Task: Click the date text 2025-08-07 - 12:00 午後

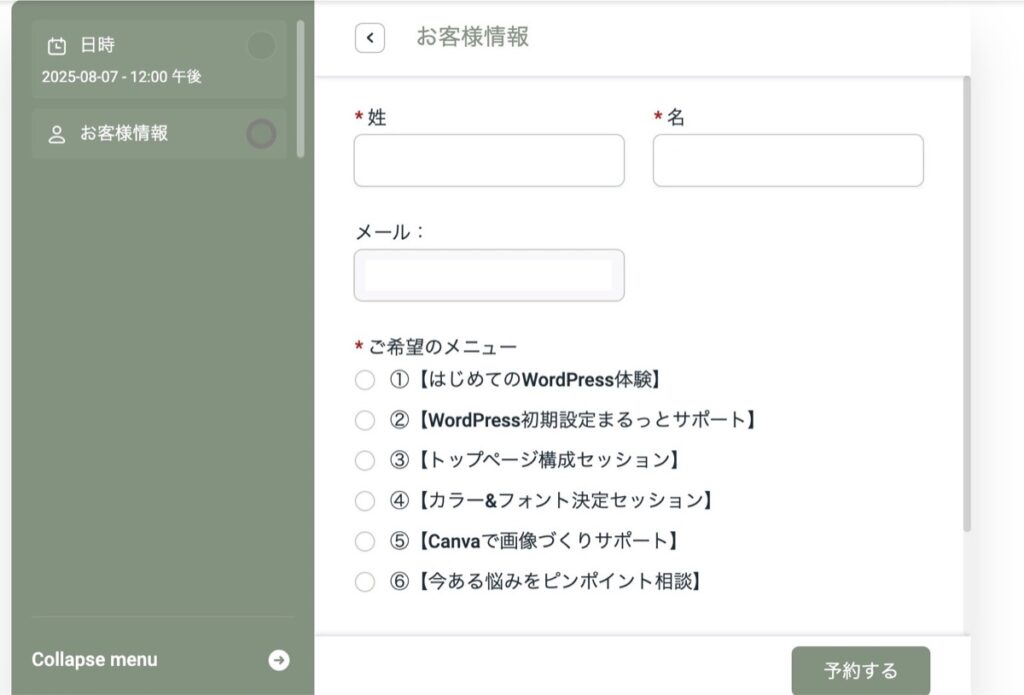Action: pyautogui.click(x=121, y=77)
